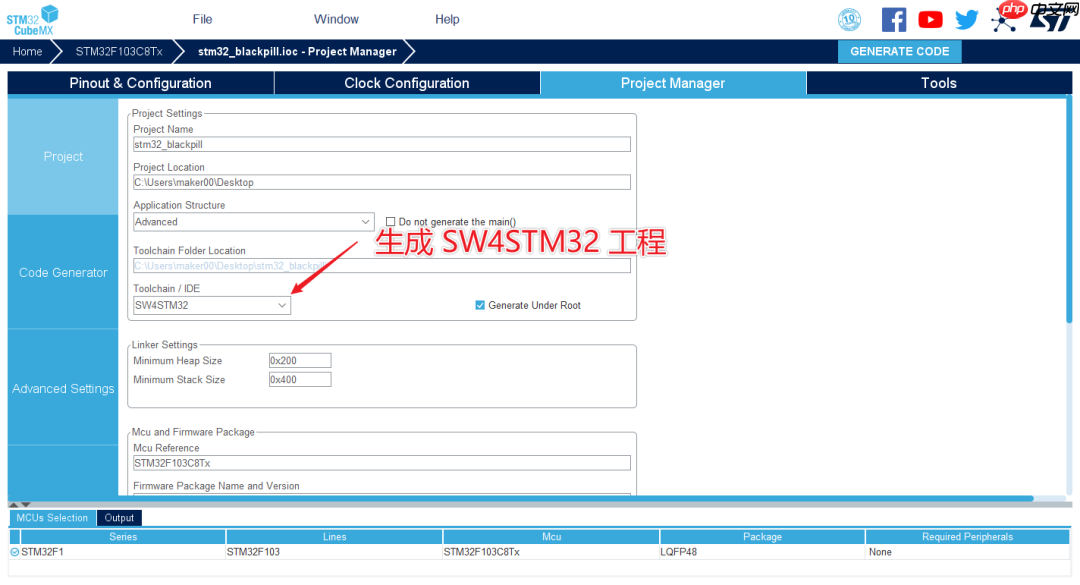1080x585 pixels.
Task: Sort by Series column header
Action: click(x=123, y=537)
